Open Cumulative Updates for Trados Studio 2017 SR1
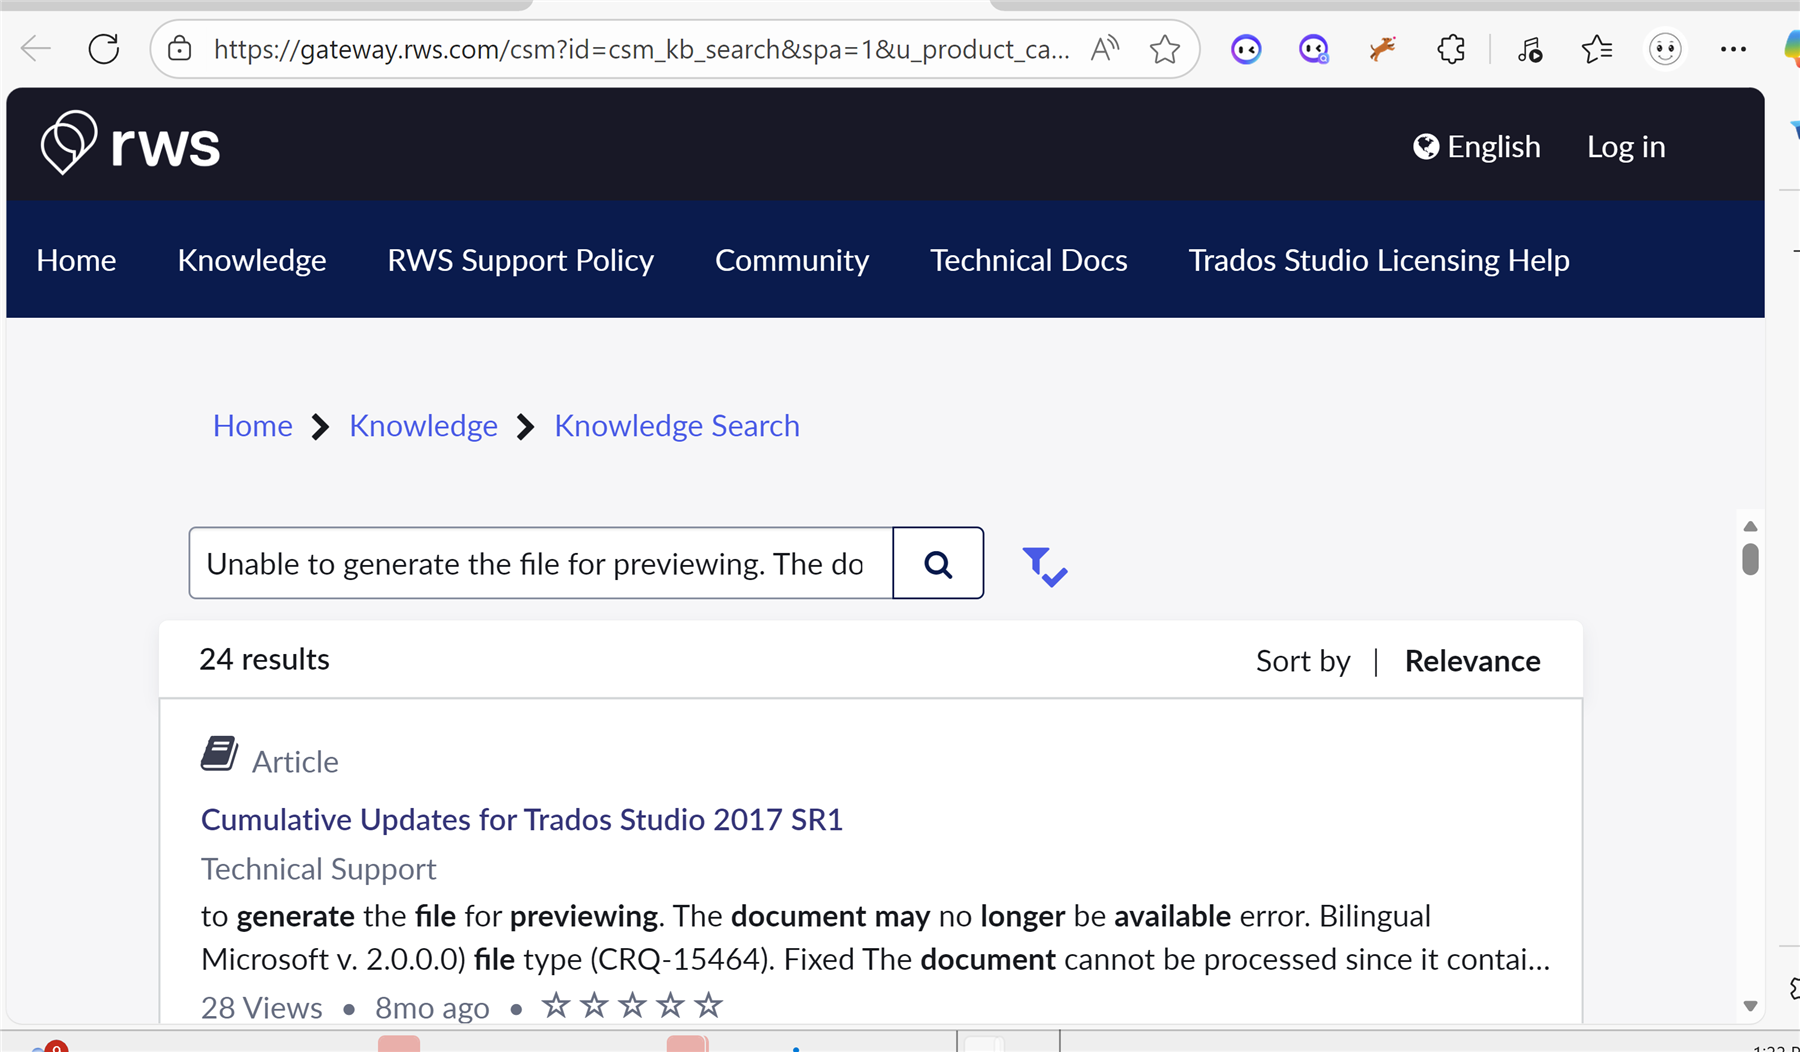 click(x=521, y=819)
